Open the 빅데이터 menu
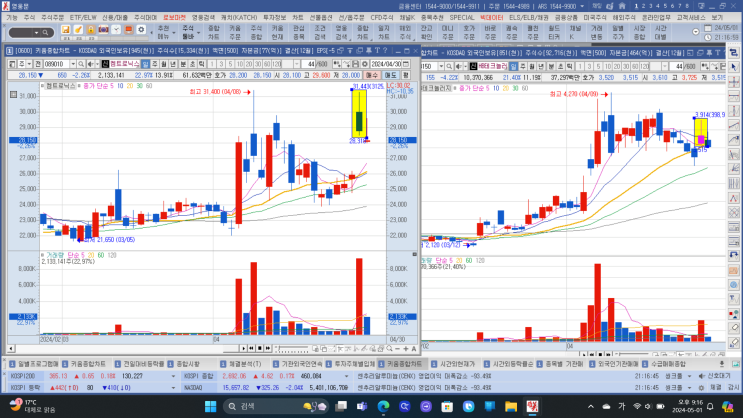Screen dimensions: 743x418 [x=491, y=18]
